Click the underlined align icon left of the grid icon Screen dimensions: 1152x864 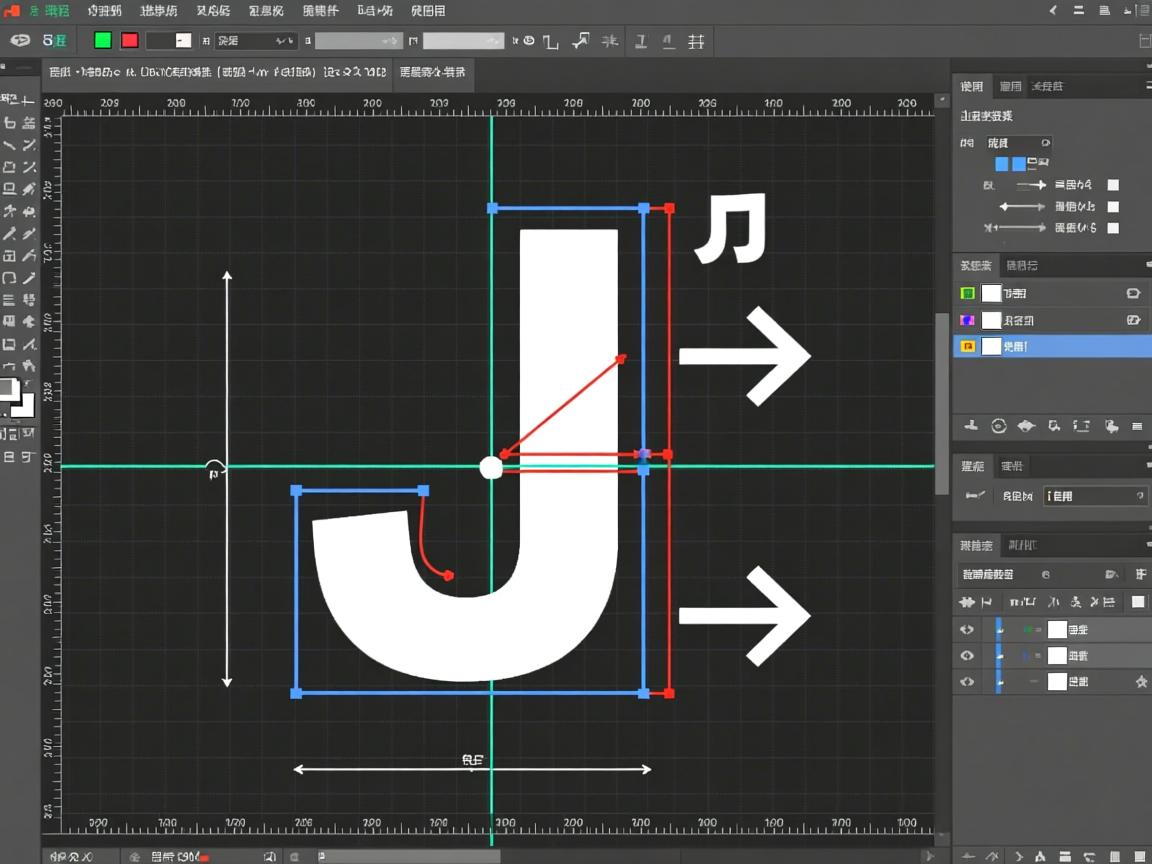point(668,41)
